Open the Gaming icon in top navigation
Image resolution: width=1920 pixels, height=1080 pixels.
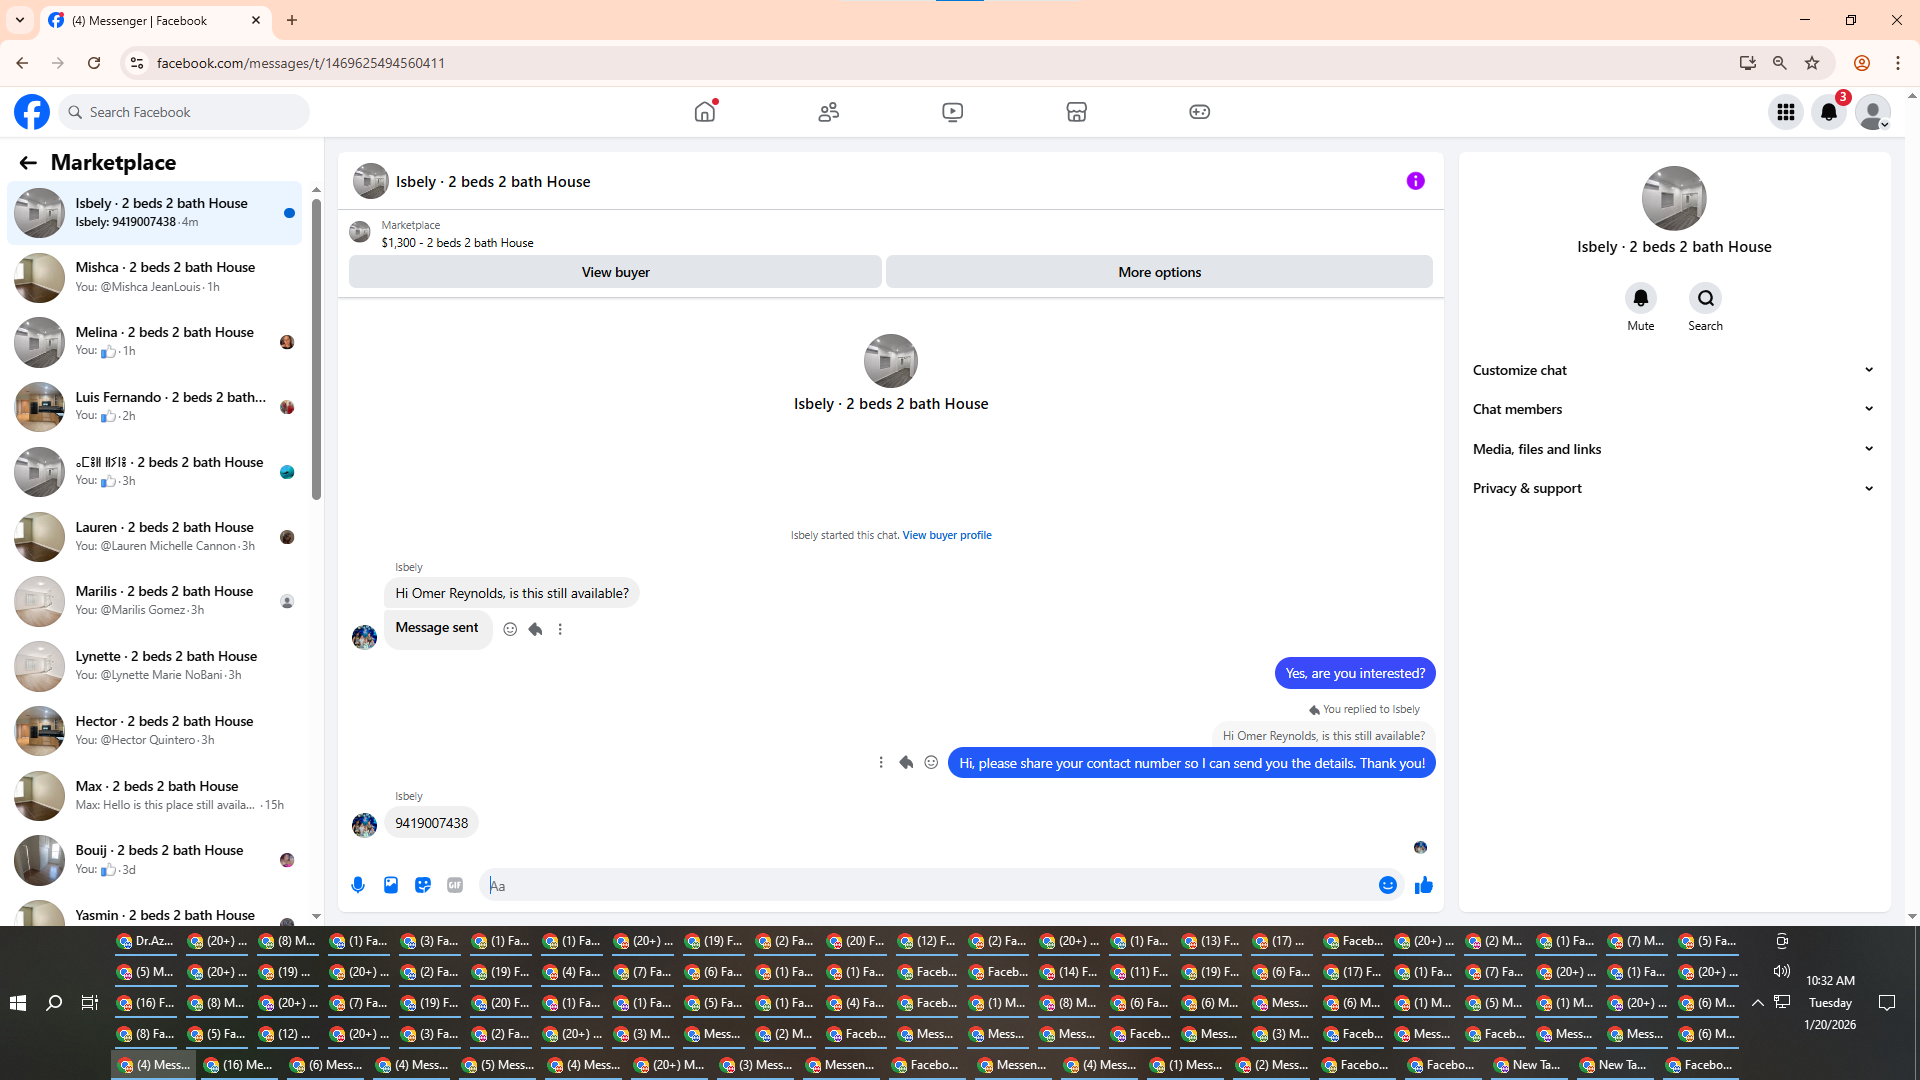(x=1200, y=112)
